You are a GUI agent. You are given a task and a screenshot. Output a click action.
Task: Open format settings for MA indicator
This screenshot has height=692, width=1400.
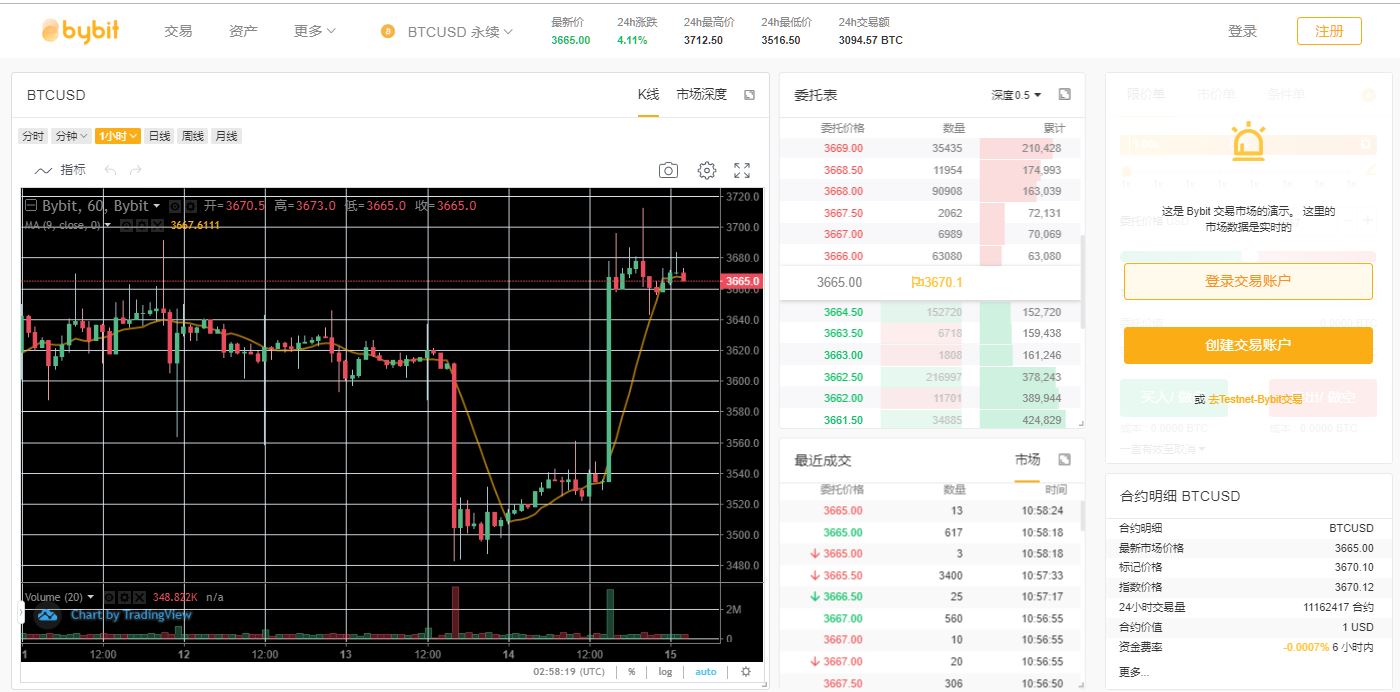[142, 225]
